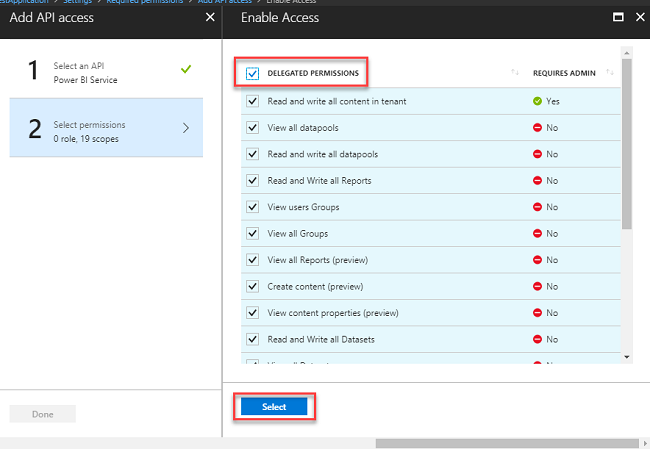The height and width of the screenshot is (449, 650).
Task: Uncheck Read and write all content in tenant
Action: [252, 101]
